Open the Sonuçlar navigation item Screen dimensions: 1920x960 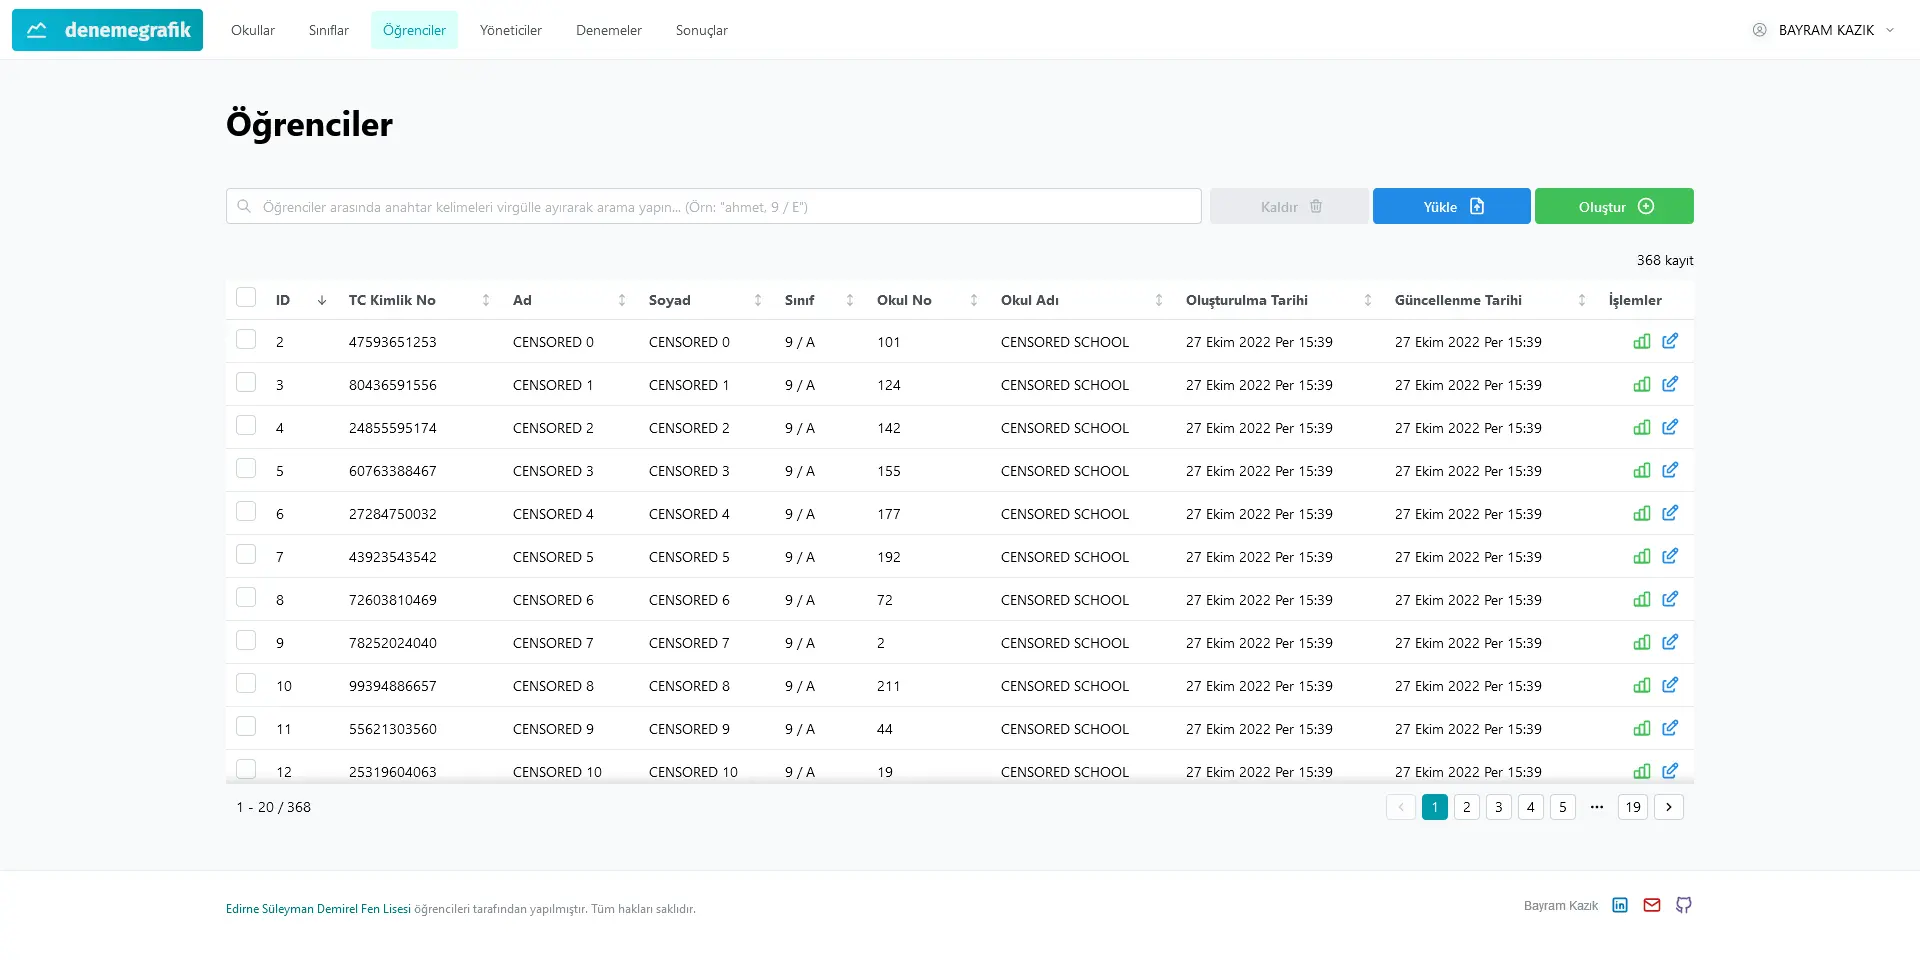tap(701, 30)
